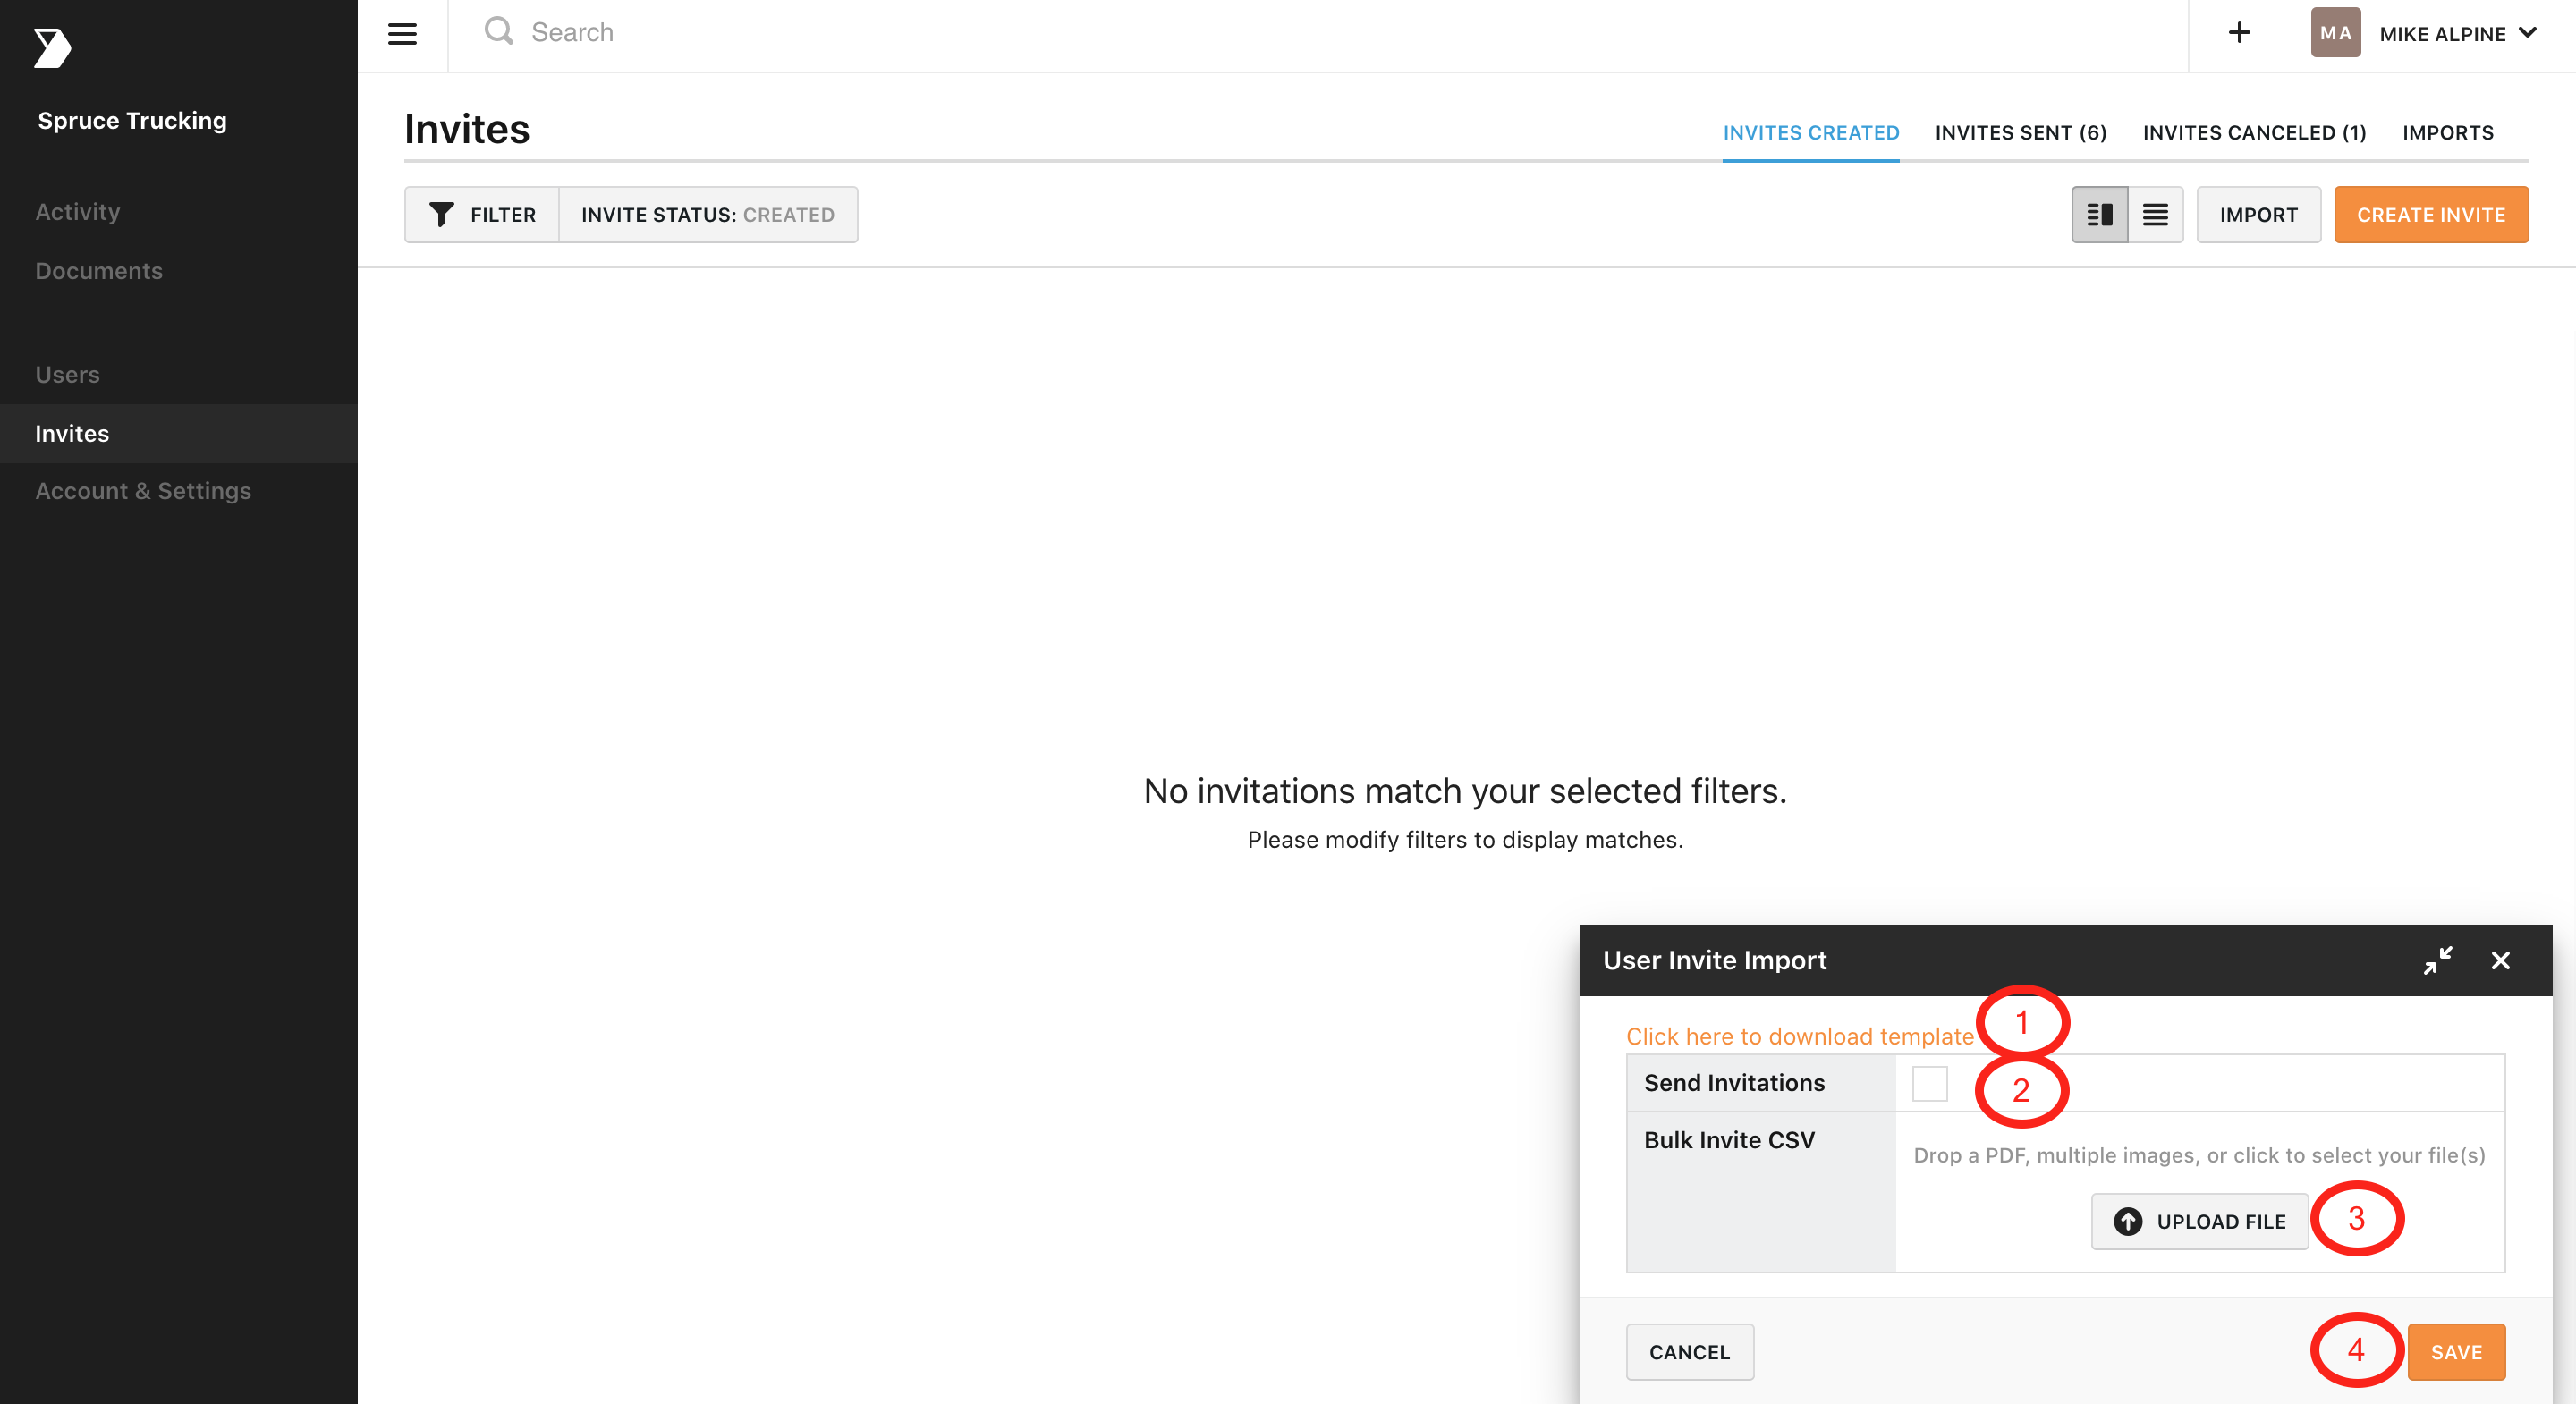The width and height of the screenshot is (2576, 1404).
Task: Open the Filter options
Action: [482, 215]
